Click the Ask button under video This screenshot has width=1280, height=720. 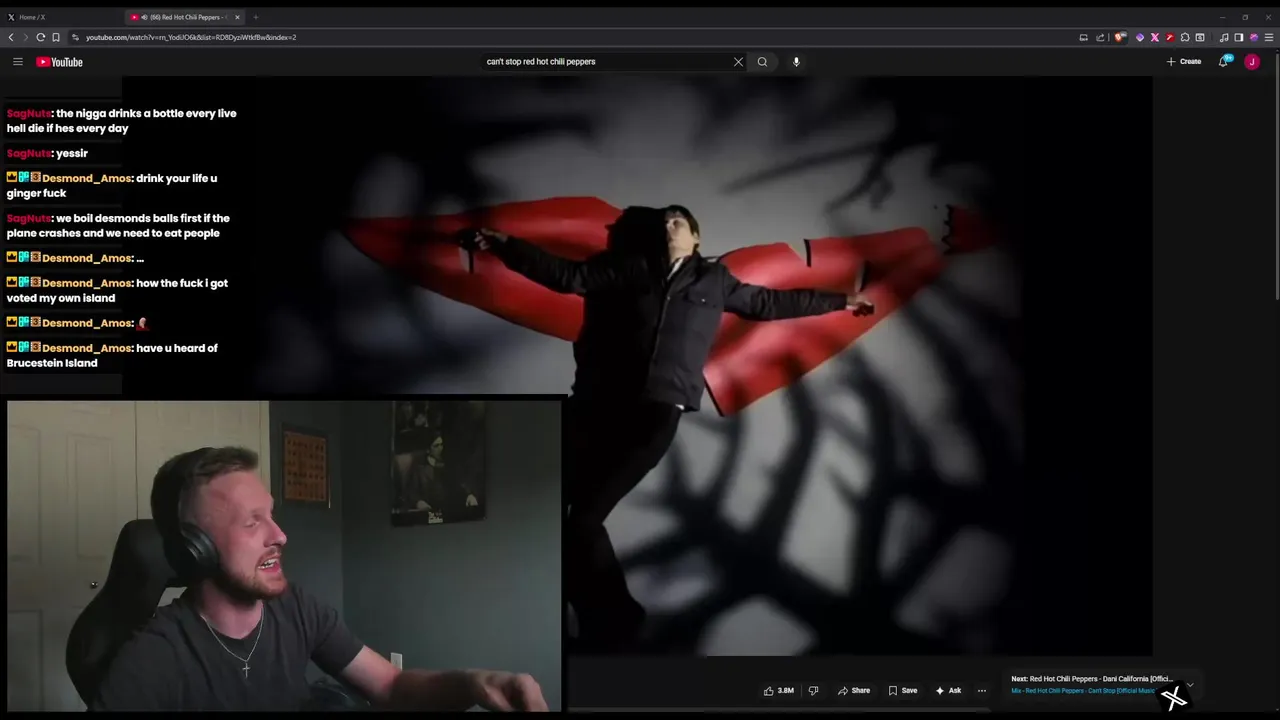[948, 690]
